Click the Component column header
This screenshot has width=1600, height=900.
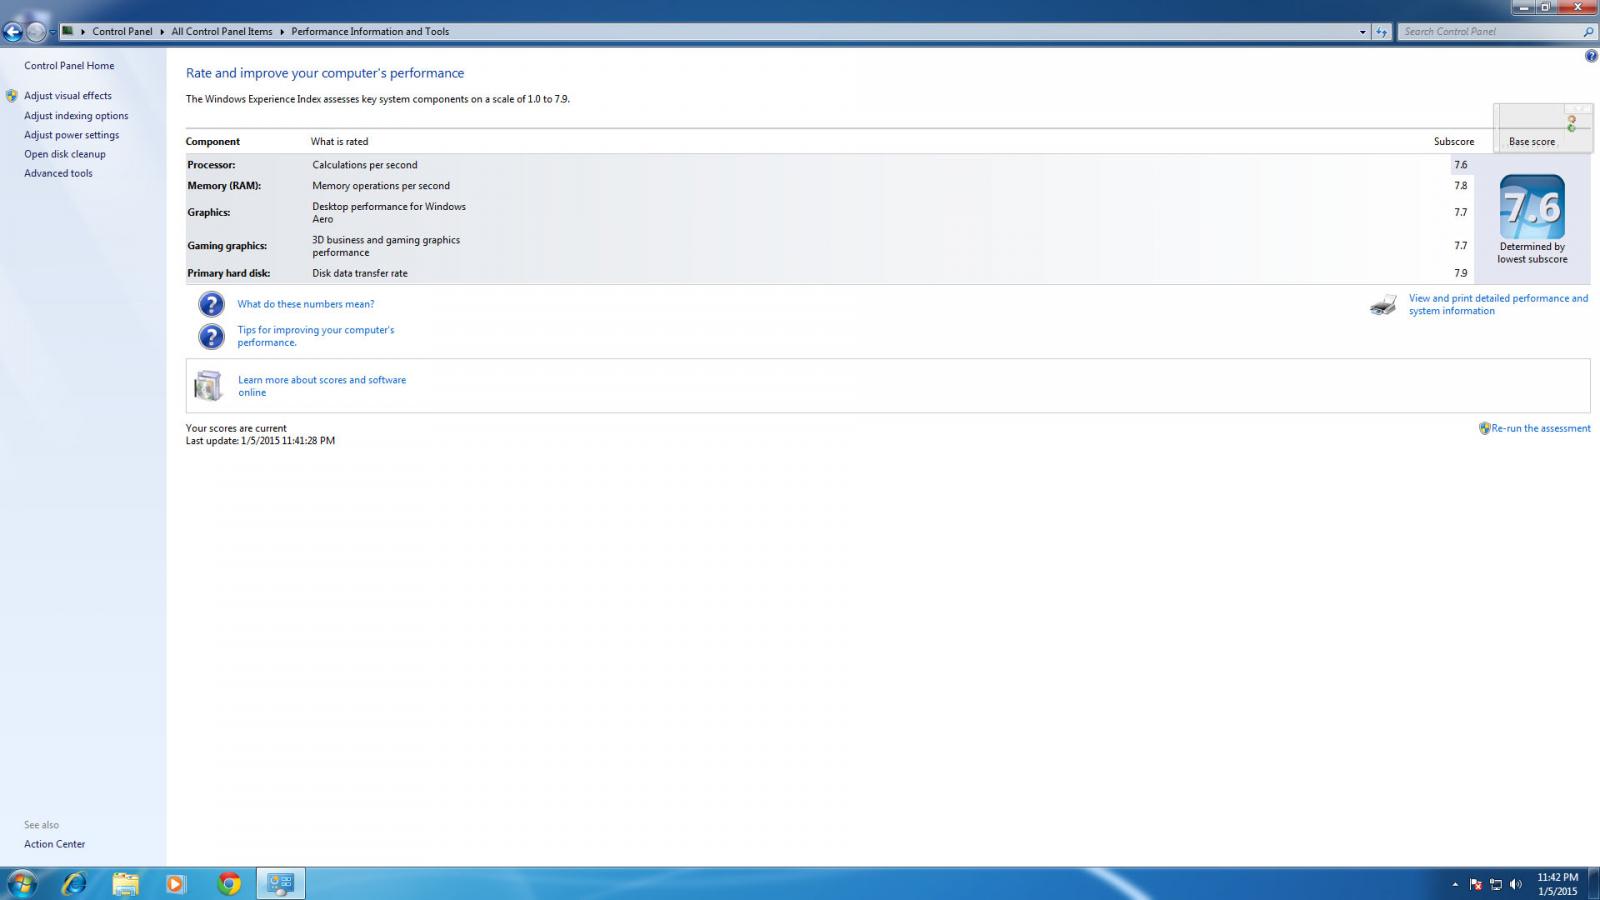pos(213,142)
